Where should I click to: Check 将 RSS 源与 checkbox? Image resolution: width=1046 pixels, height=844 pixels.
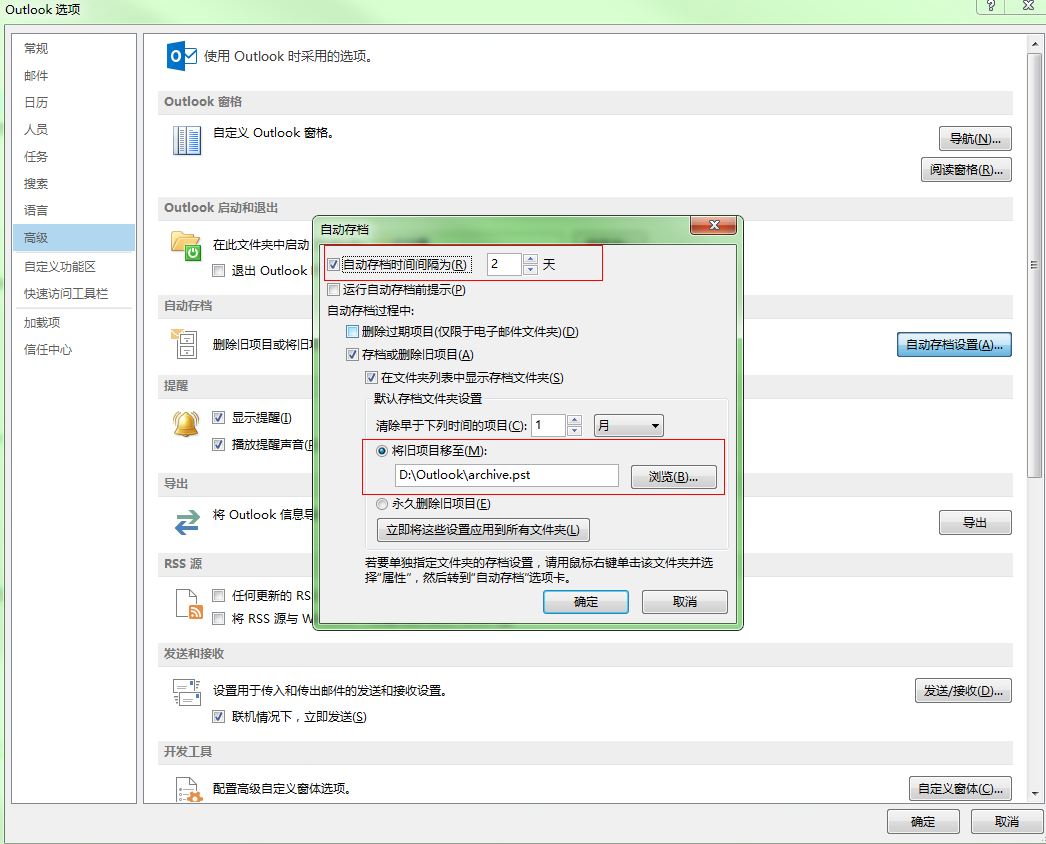coord(218,618)
